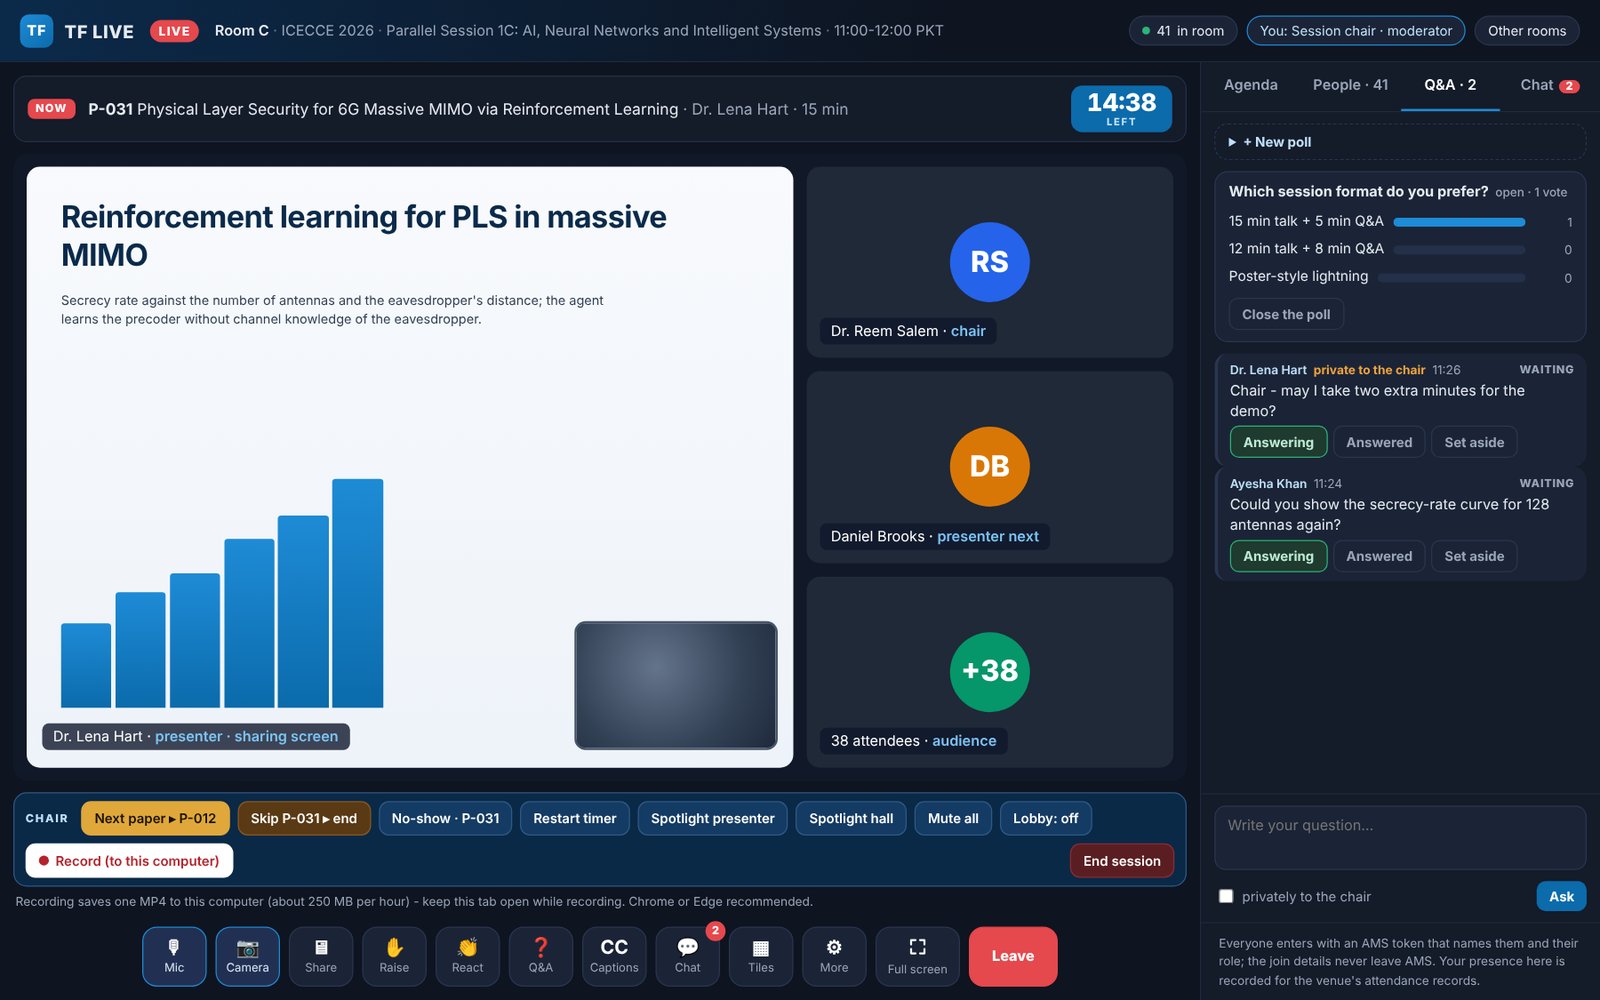Turn on CC Captions
Viewport: 1600px width, 1000px height.
pos(614,956)
